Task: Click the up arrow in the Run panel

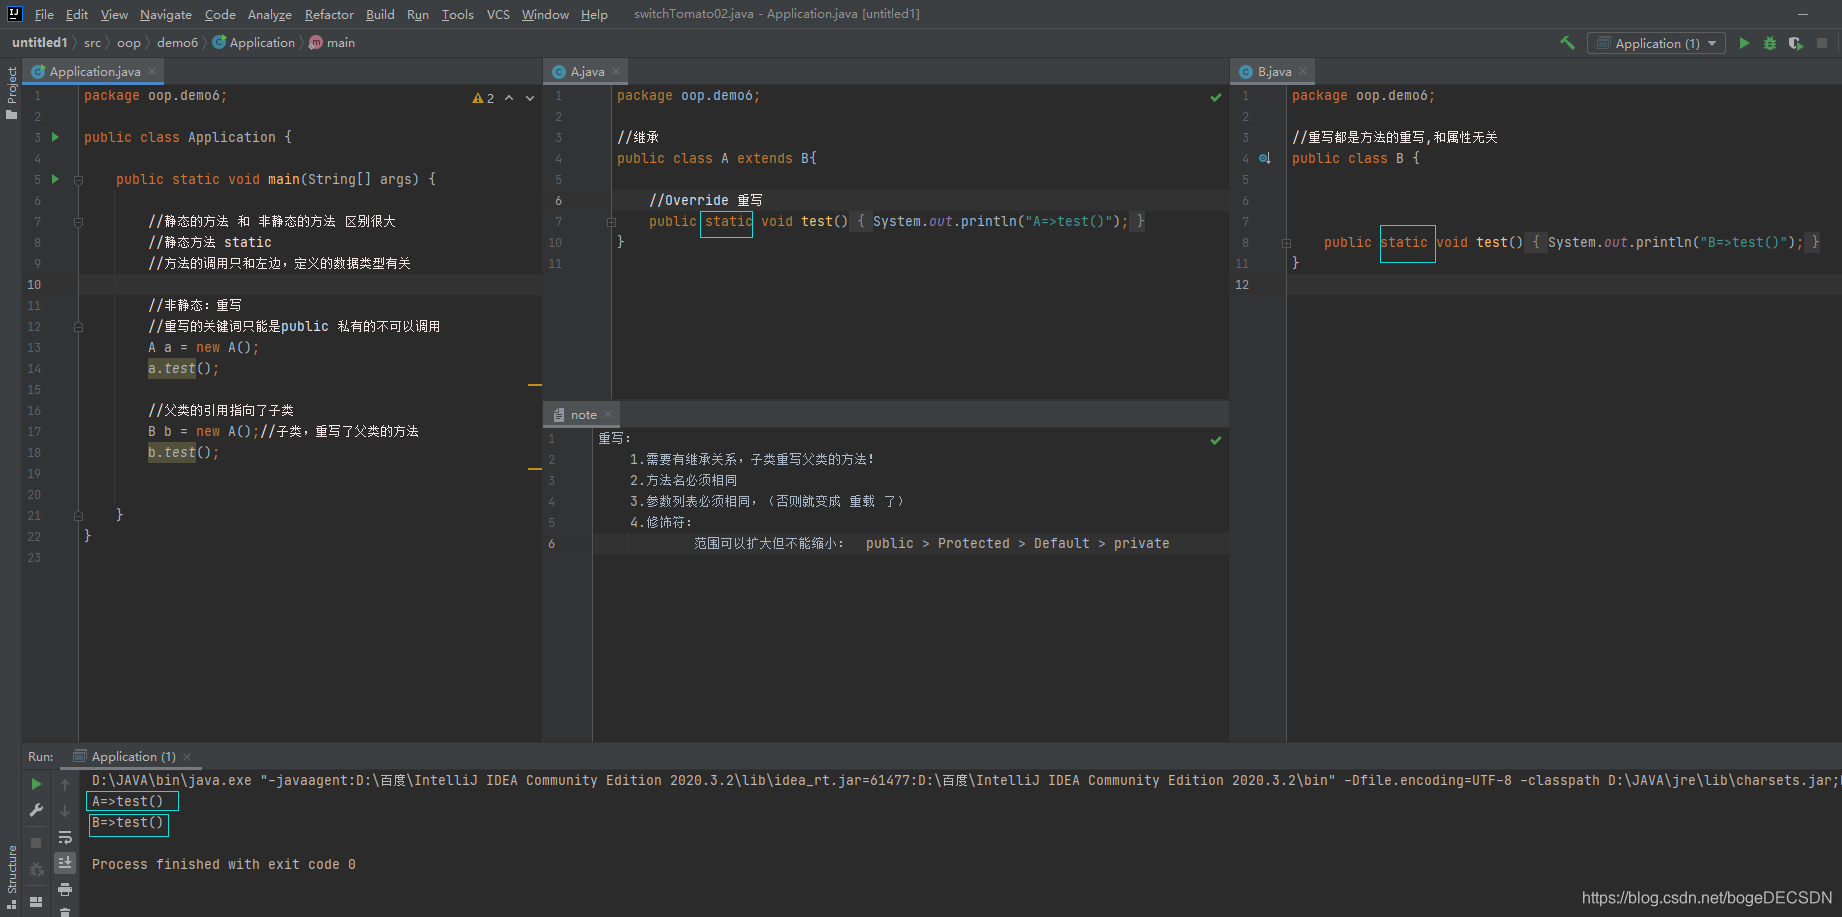Action: coord(65,784)
